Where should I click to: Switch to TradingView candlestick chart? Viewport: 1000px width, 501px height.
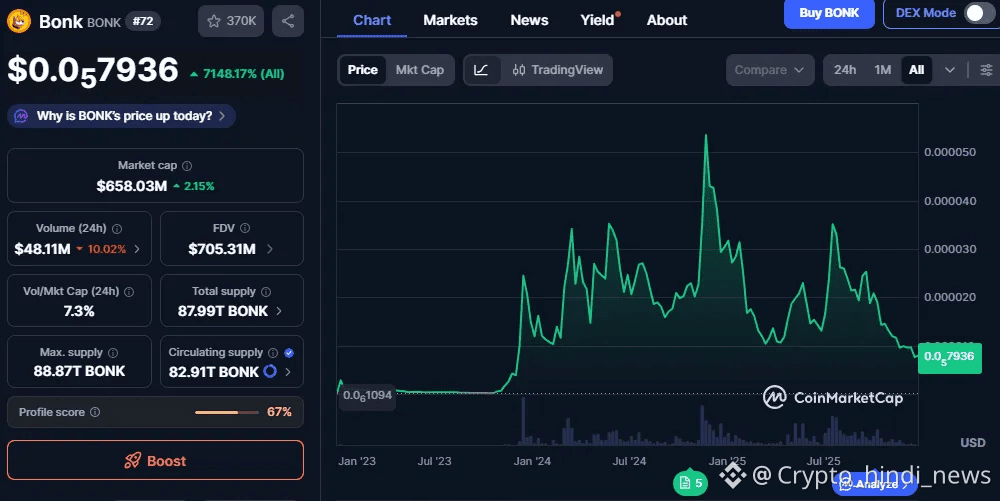point(557,70)
